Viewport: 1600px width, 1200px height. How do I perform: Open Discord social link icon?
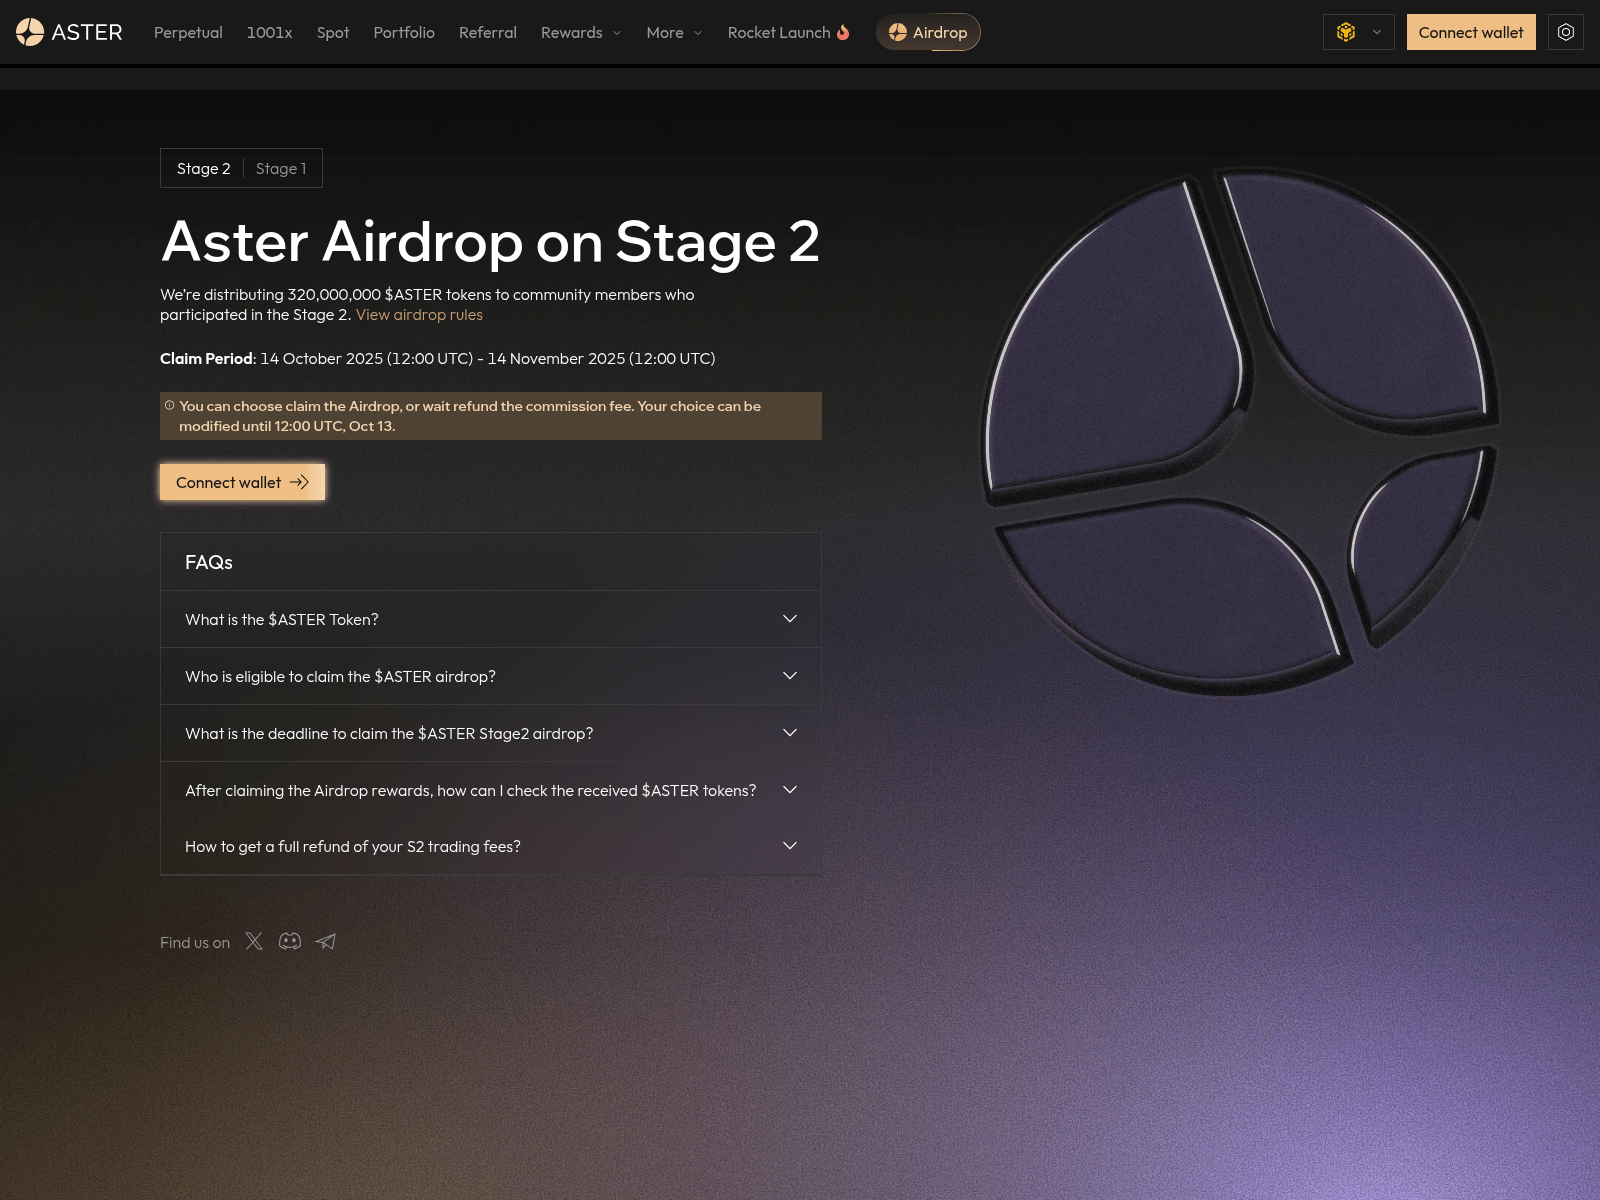point(290,941)
